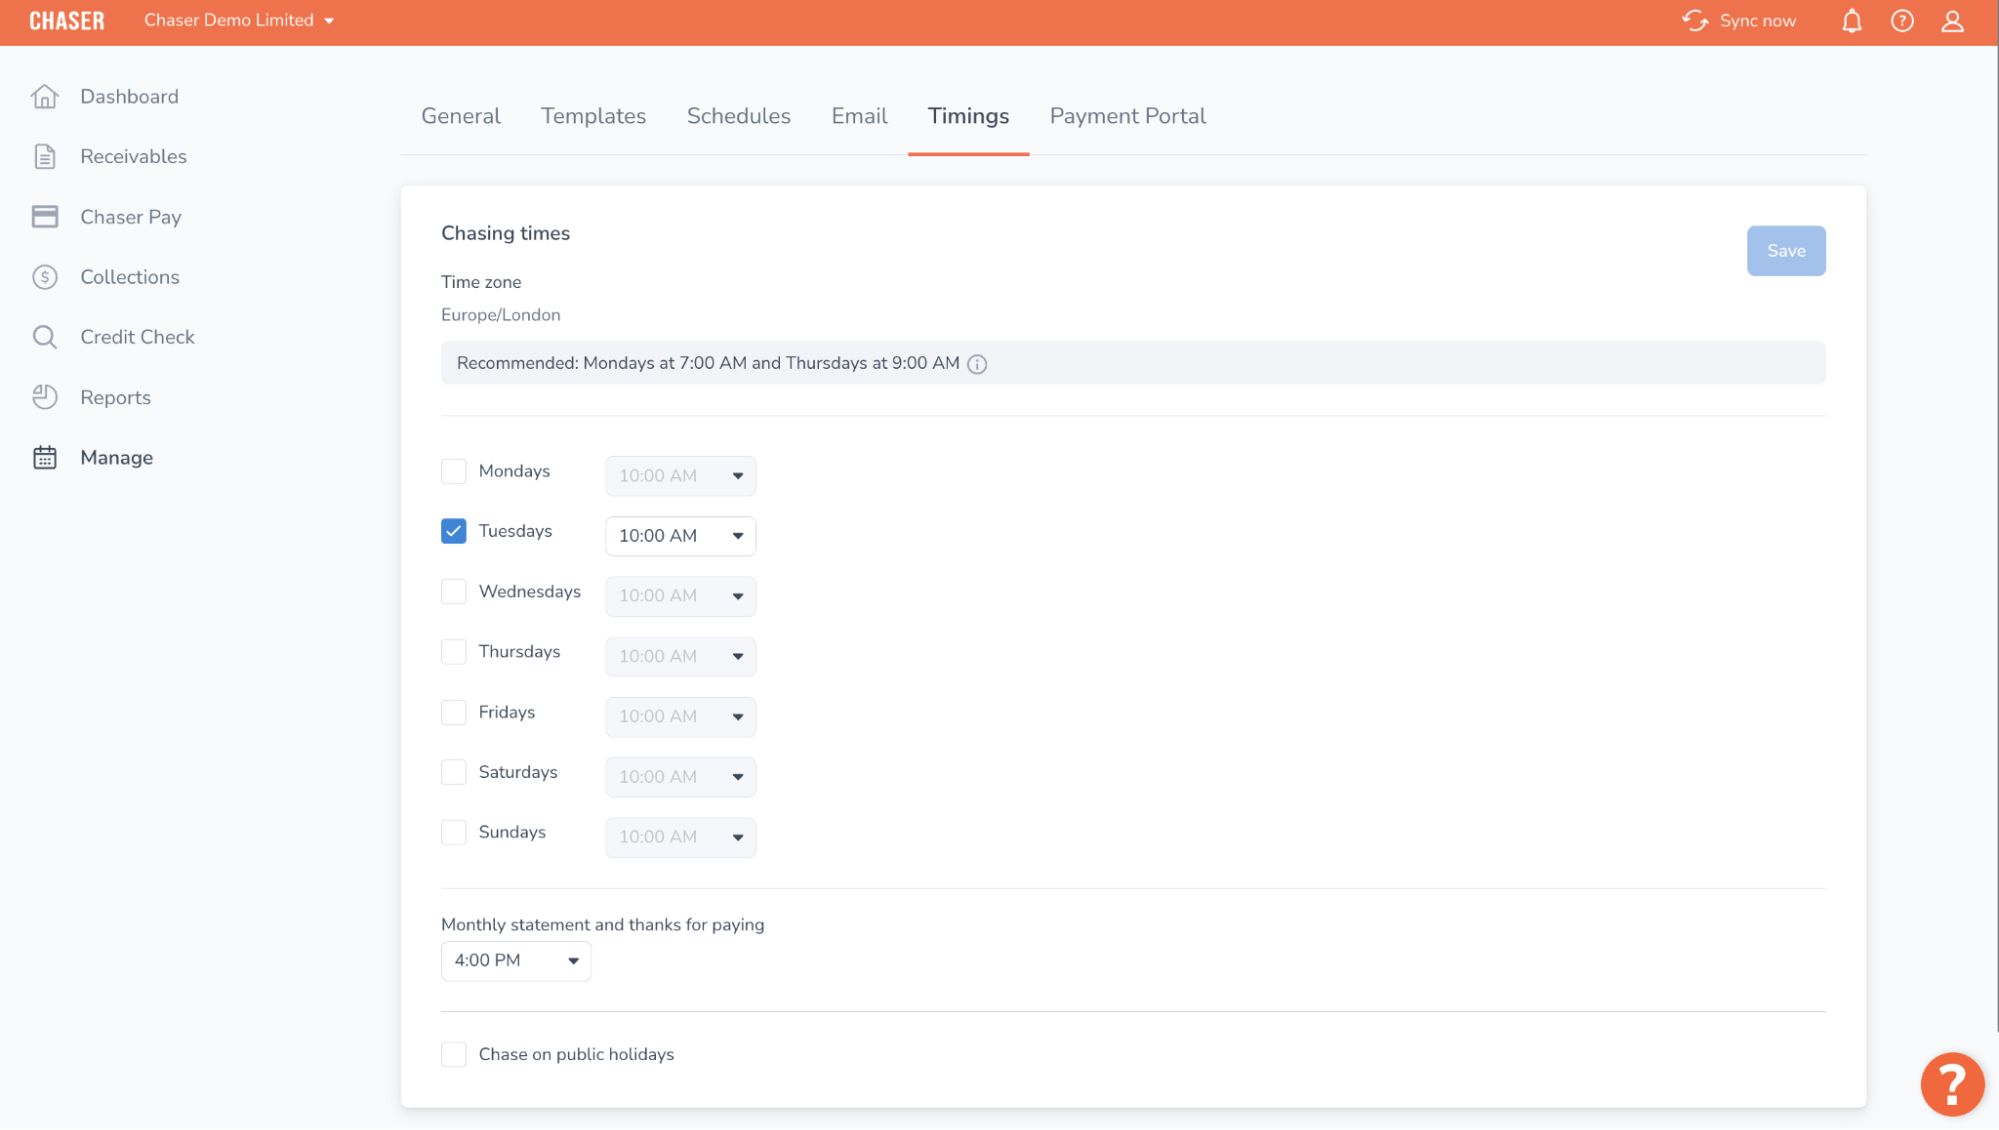Tick Chase on public holidays
The height and width of the screenshot is (1130, 1999).
tap(454, 1054)
